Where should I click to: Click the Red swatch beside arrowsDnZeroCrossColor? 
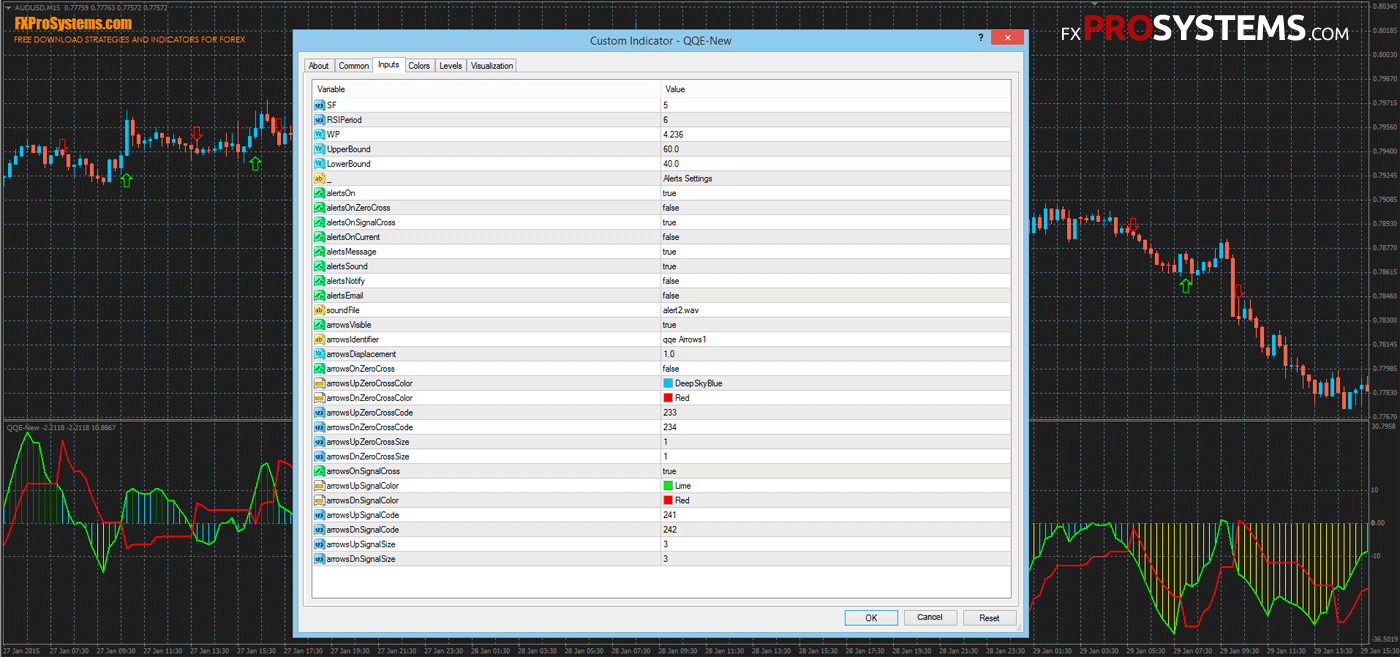[669, 397]
